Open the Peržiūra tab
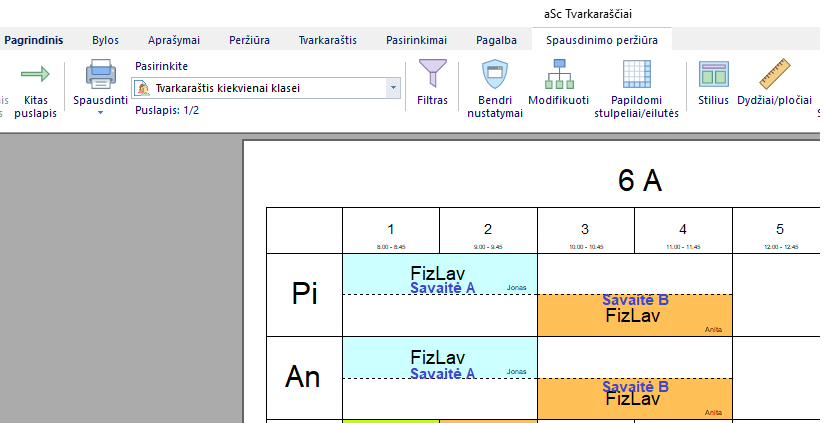Viewport: 825px width, 423px height. 249,40
